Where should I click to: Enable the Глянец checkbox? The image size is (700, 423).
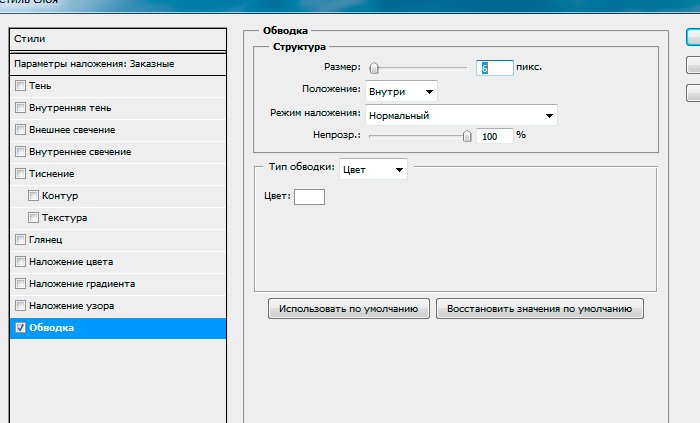pos(21,240)
